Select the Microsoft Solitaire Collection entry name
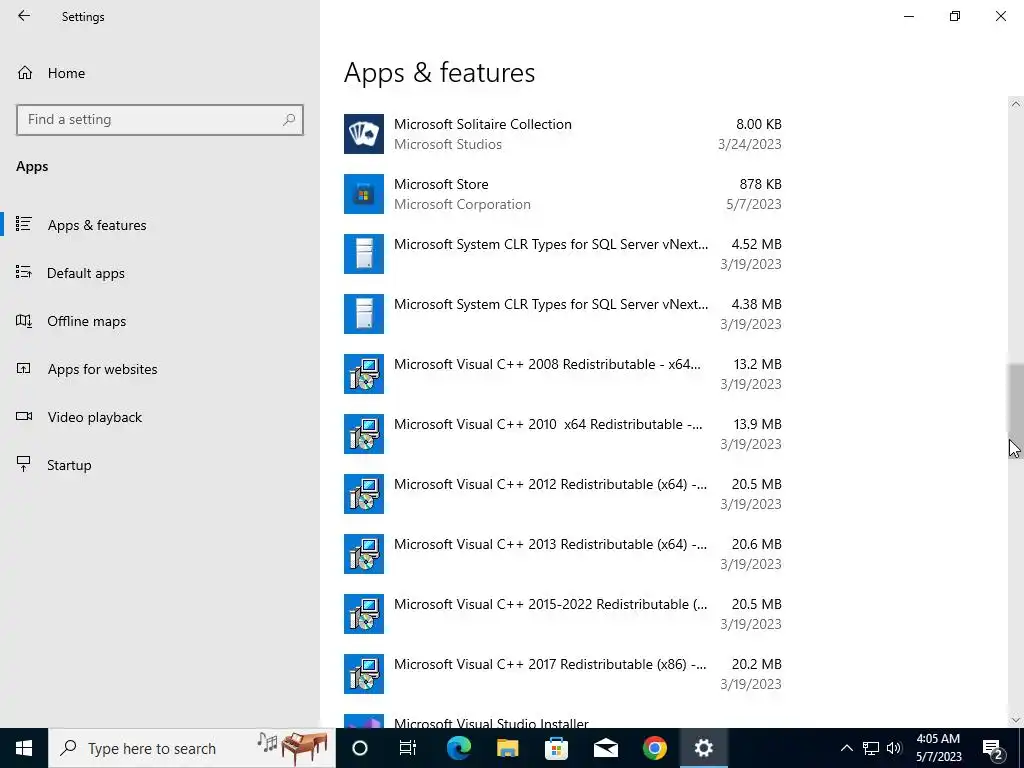 pos(483,124)
